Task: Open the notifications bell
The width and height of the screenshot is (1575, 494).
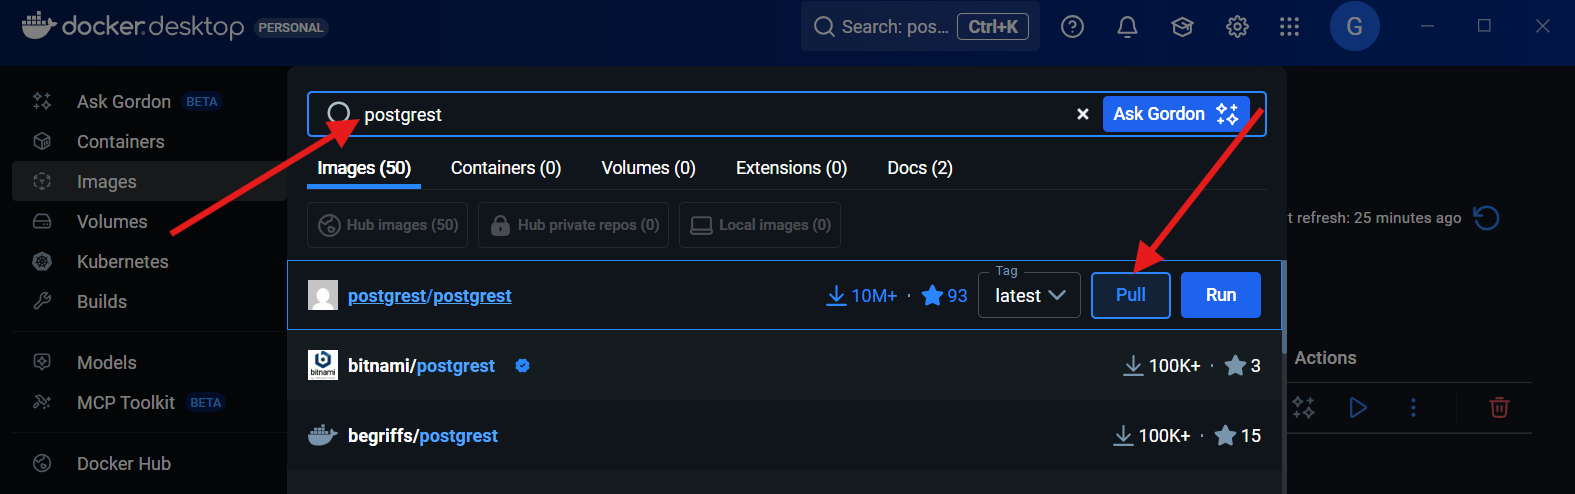Action: coord(1127,27)
